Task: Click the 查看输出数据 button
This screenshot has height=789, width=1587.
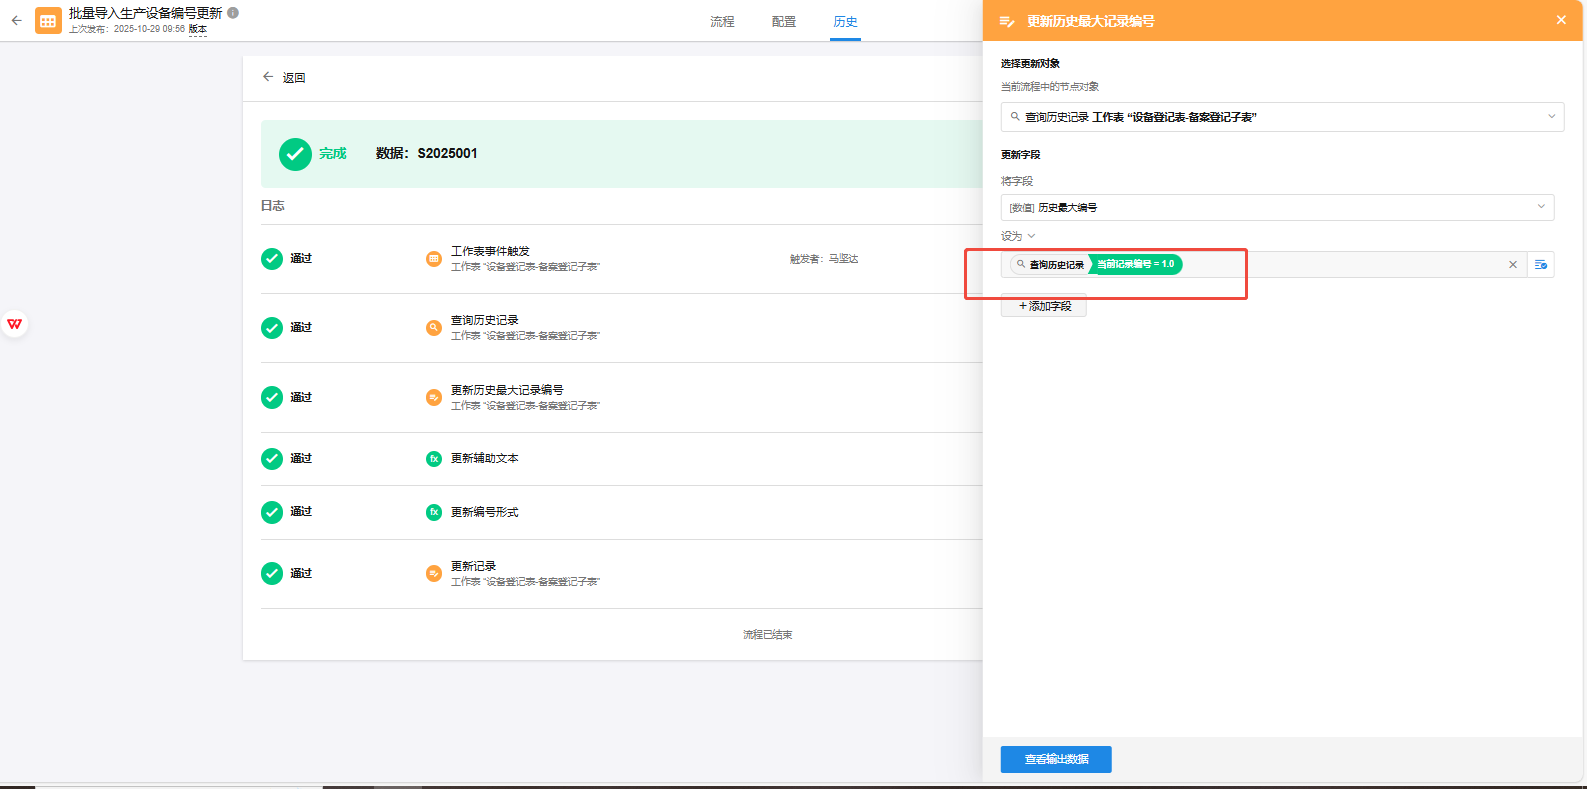Action: [1056, 759]
